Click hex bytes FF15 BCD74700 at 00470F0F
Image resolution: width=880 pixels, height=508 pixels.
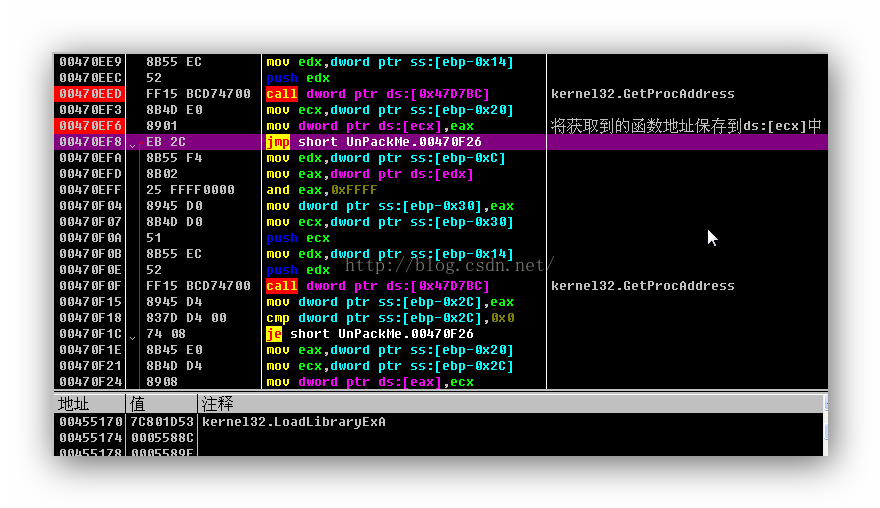tap(198, 286)
